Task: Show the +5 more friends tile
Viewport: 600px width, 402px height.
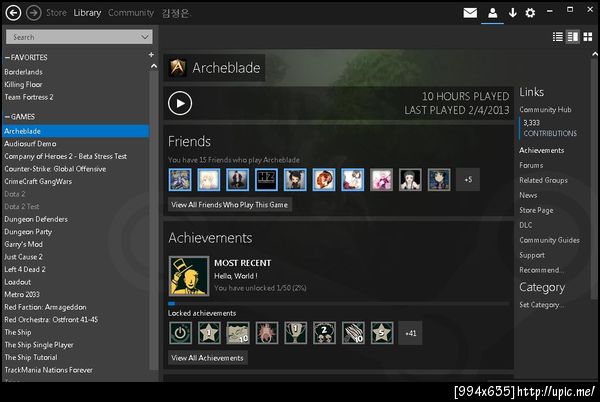Action: (468, 179)
